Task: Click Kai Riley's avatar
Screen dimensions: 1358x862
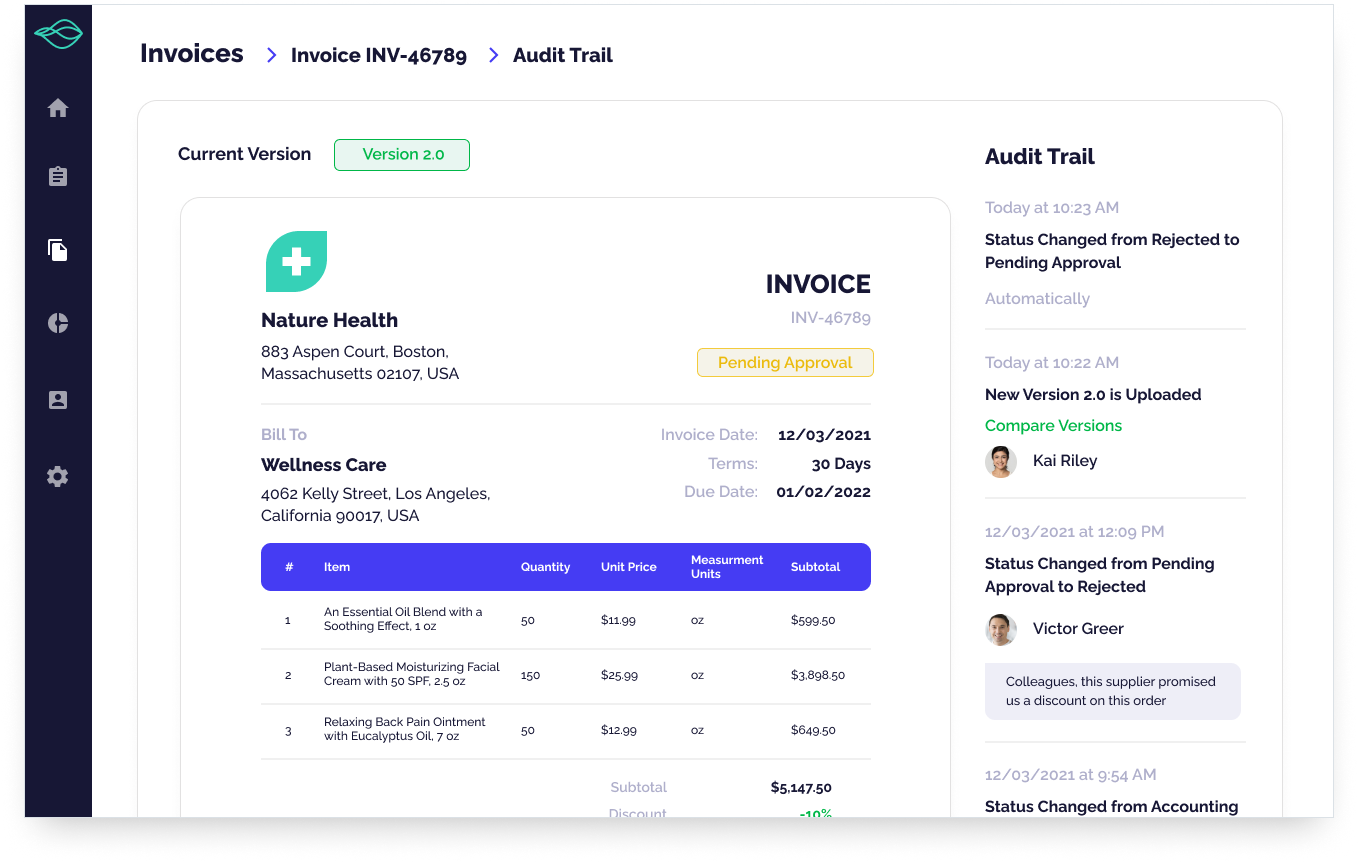Action: point(1001,461)
